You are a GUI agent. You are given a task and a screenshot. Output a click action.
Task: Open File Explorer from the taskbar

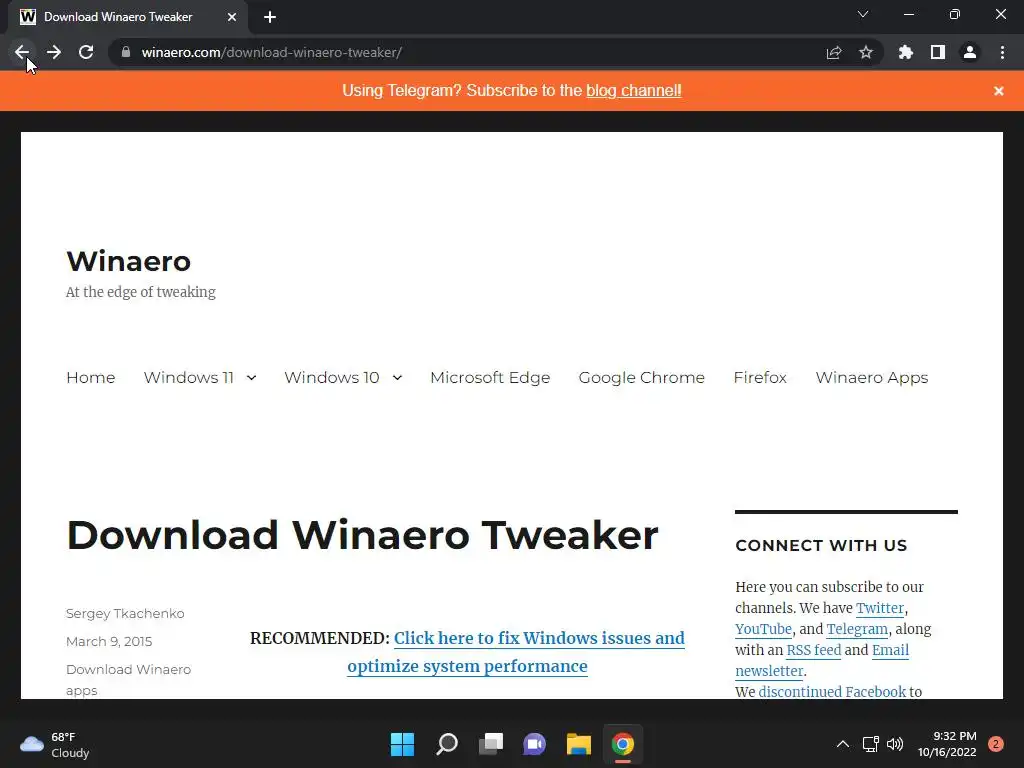click(579, 744)
